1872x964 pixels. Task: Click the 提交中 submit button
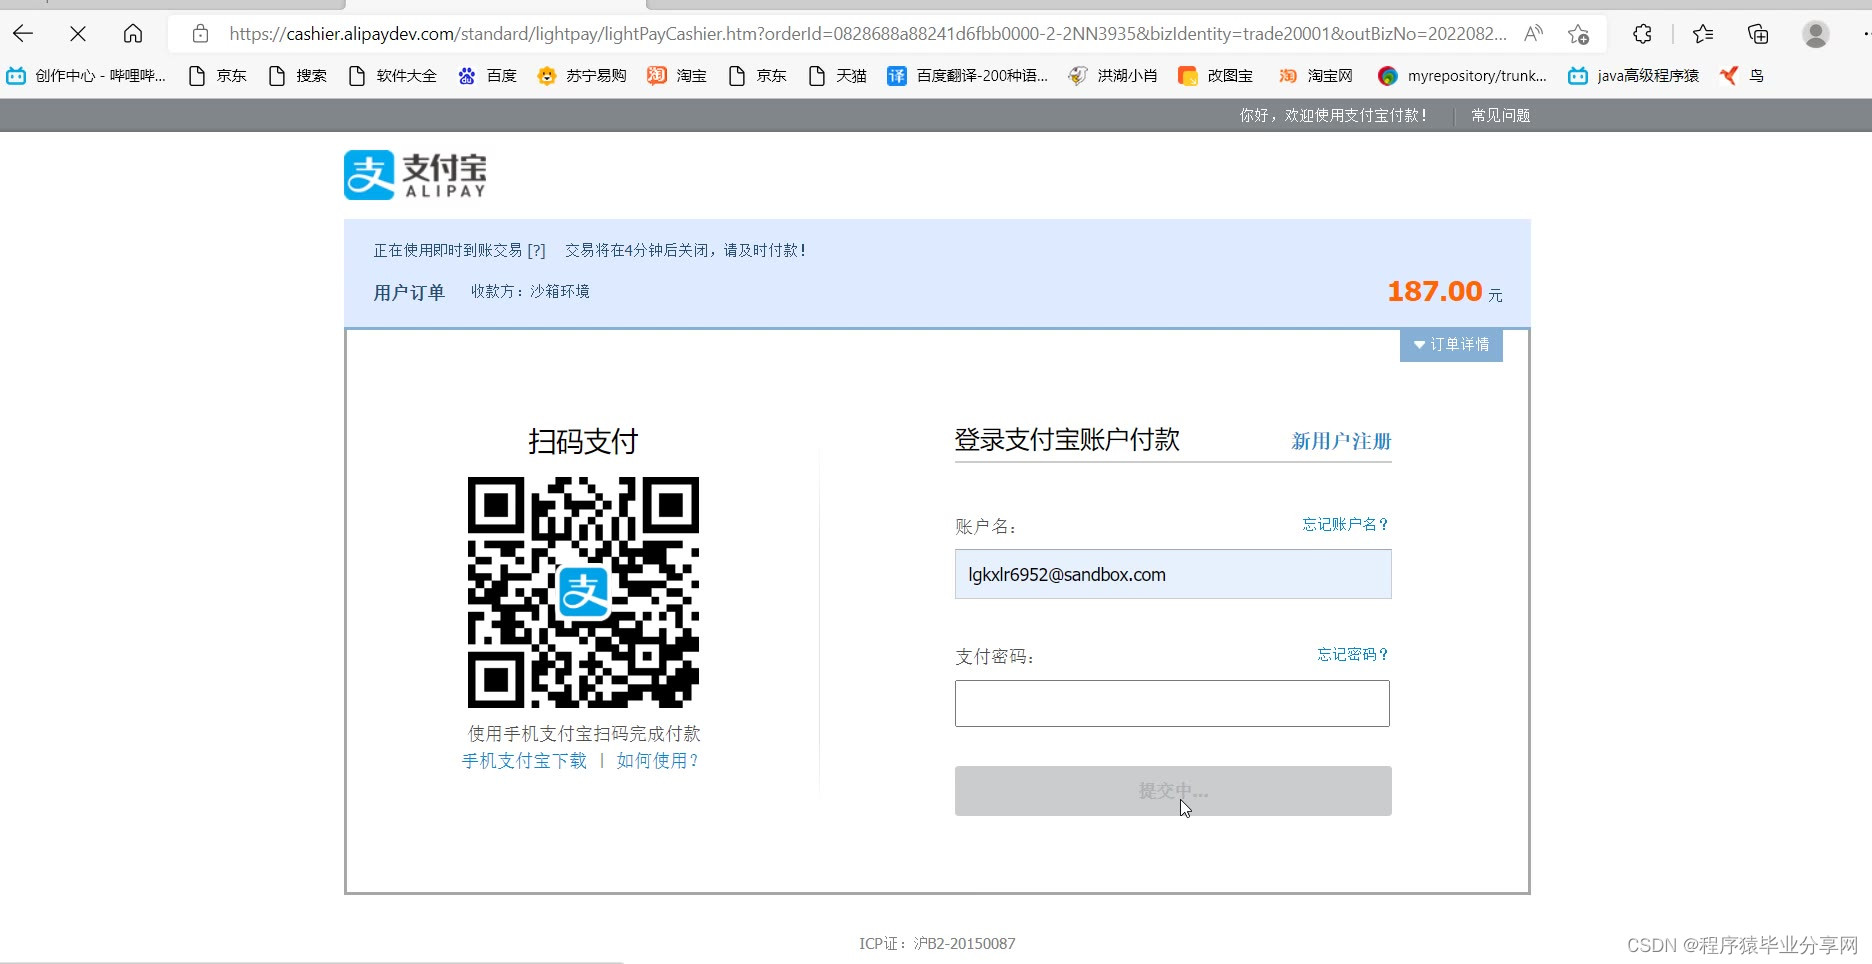pos(1173,791)
